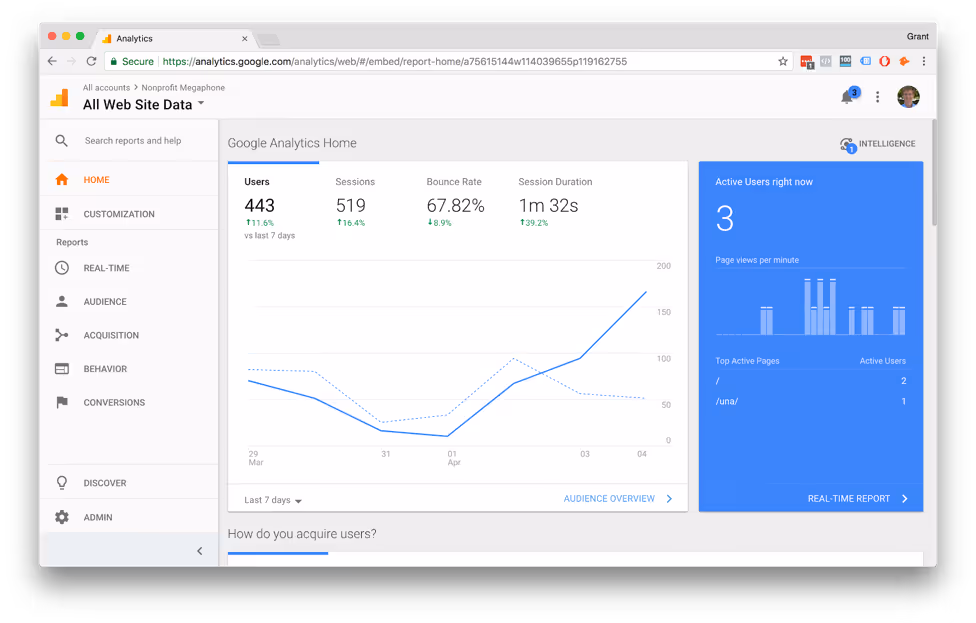
Task: Open the BEHAVIOR reports section
Action: (x=129, y=369)
